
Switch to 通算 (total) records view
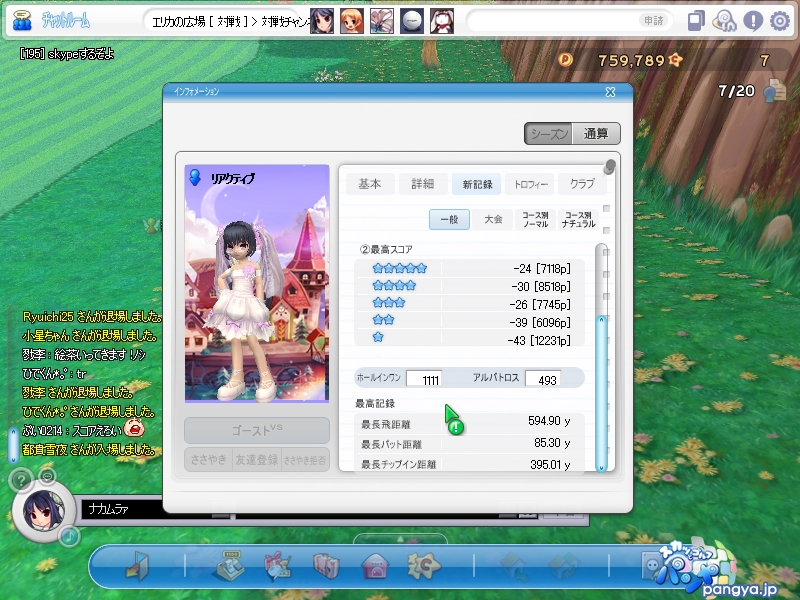[x=597, y=134]
